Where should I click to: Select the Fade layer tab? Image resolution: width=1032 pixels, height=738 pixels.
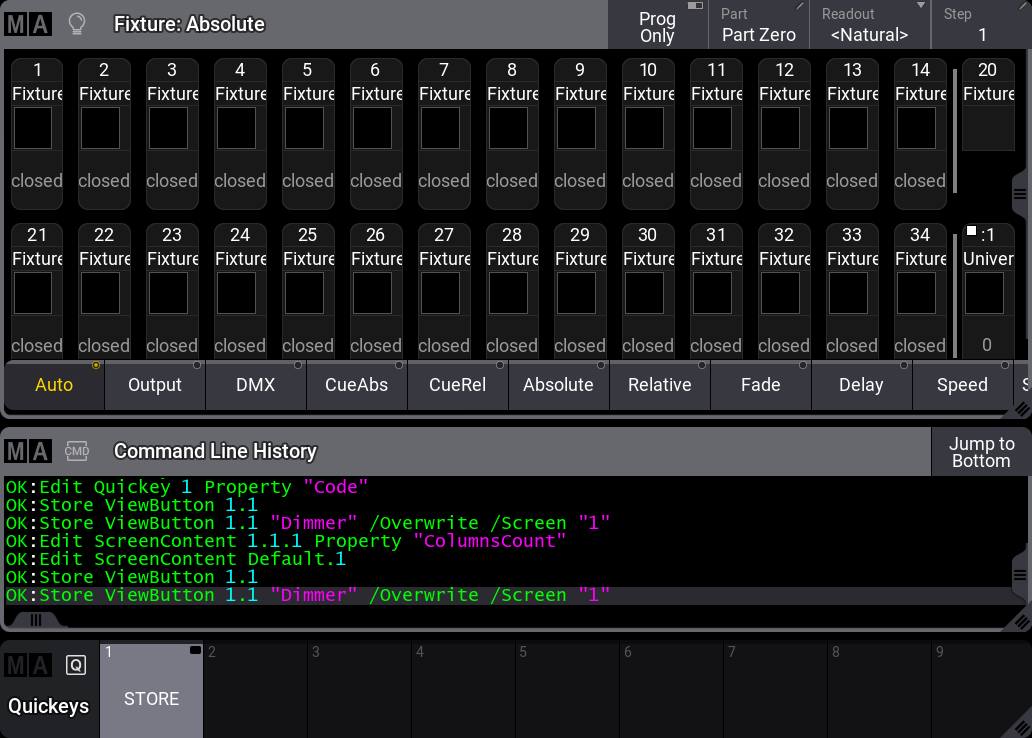(x=760, y=385)
